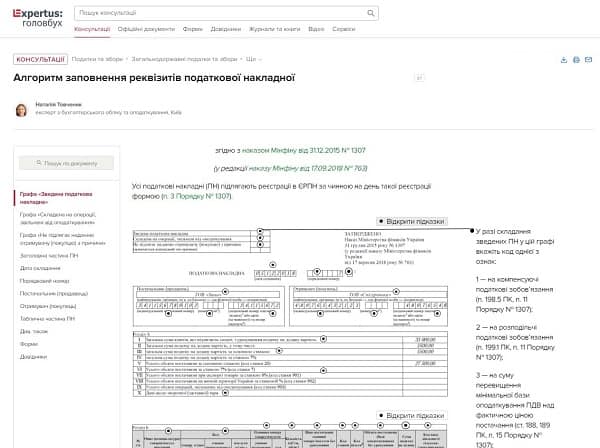Viewport: 600px width, 448px height.
Task: Select sidebar item 'Графа «Складена на операції...»'
Action: 58,218
